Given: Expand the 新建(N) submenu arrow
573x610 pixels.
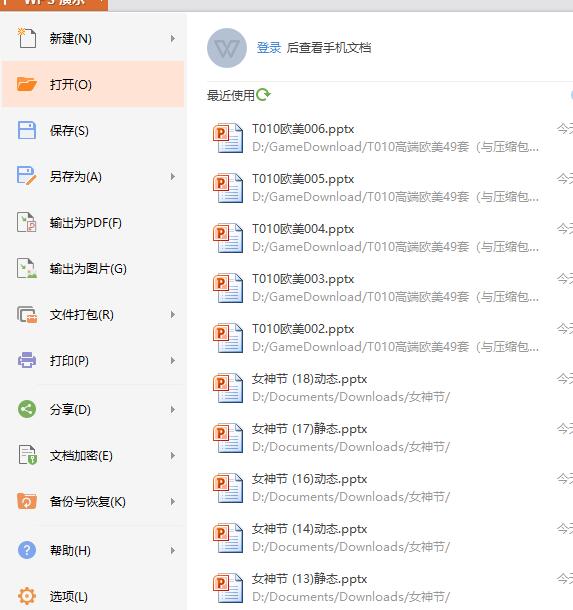Looking at the screenshot, I should click(173, 38).
